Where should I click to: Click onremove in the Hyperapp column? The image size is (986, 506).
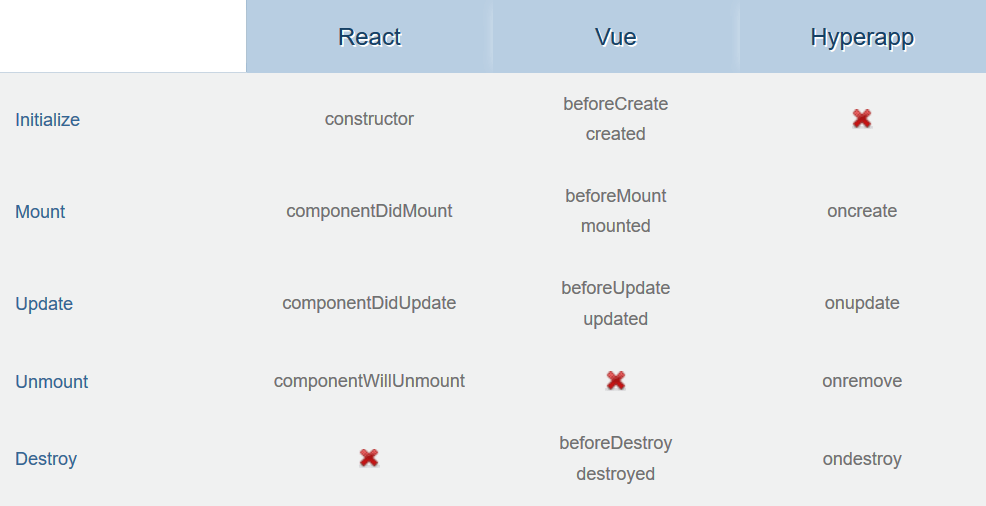862,381
